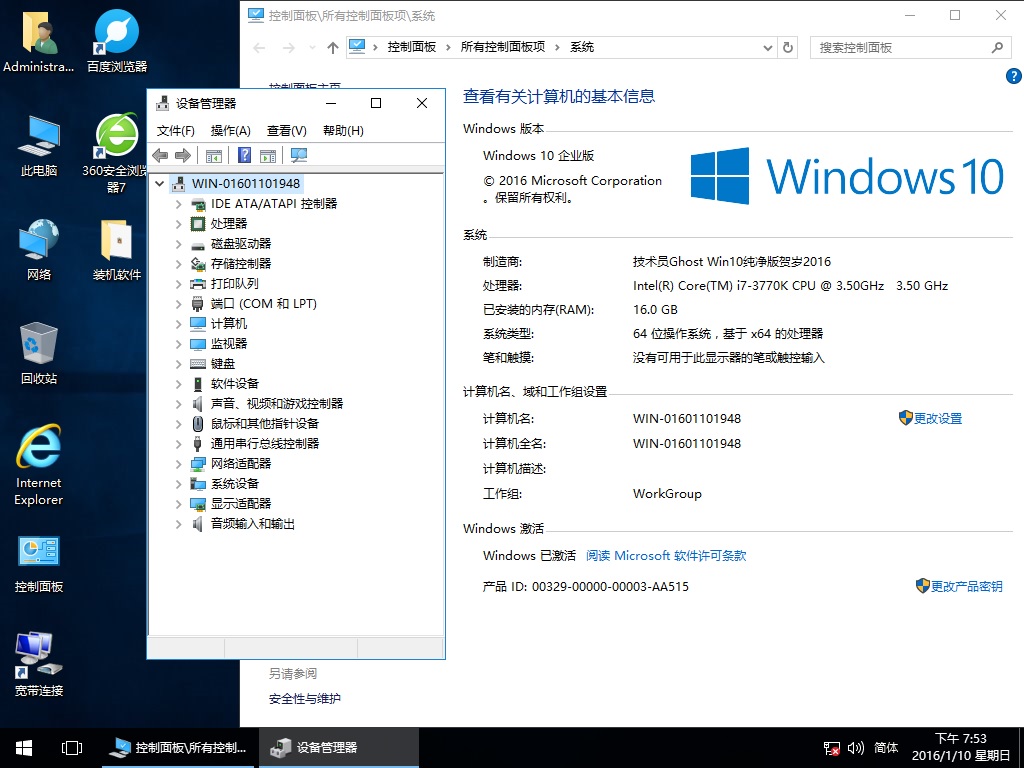1024x768 pixels.
Task: Click the Back arrow in Device Manager toolbar
Action: pyautogui.click(x=160, y=155)
